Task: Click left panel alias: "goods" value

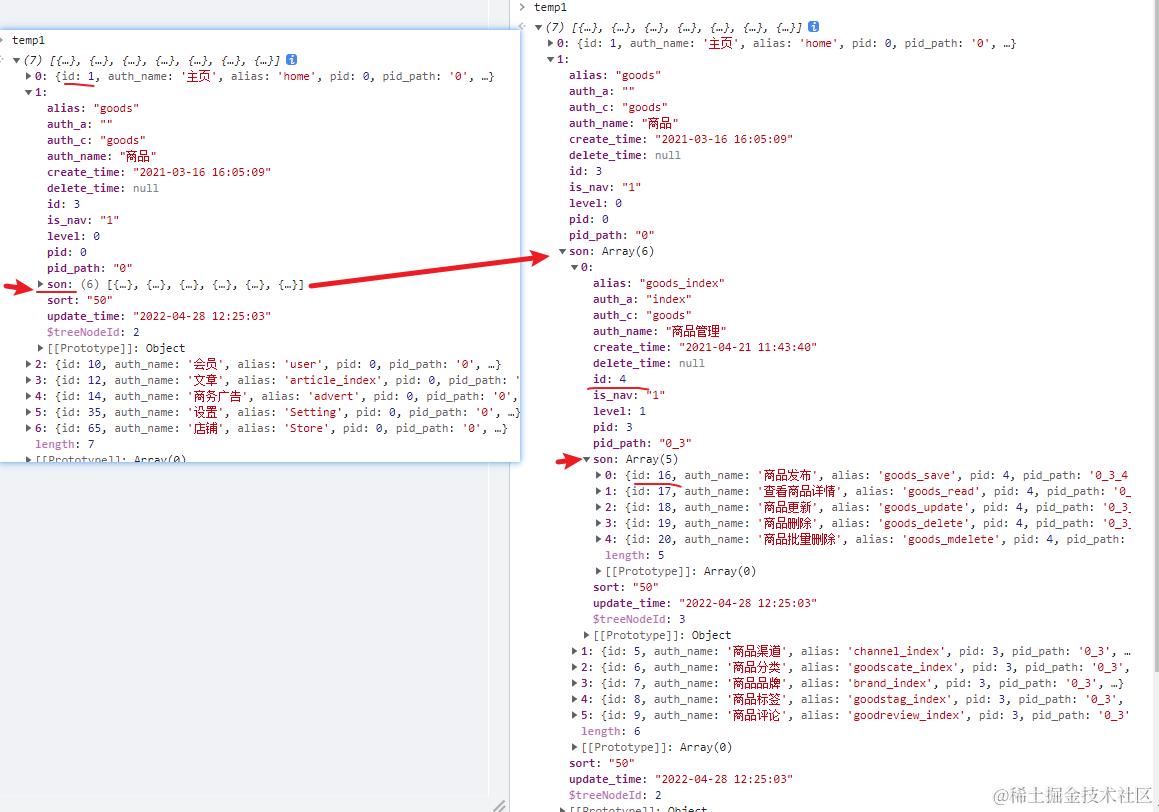Action: point(117,109)
